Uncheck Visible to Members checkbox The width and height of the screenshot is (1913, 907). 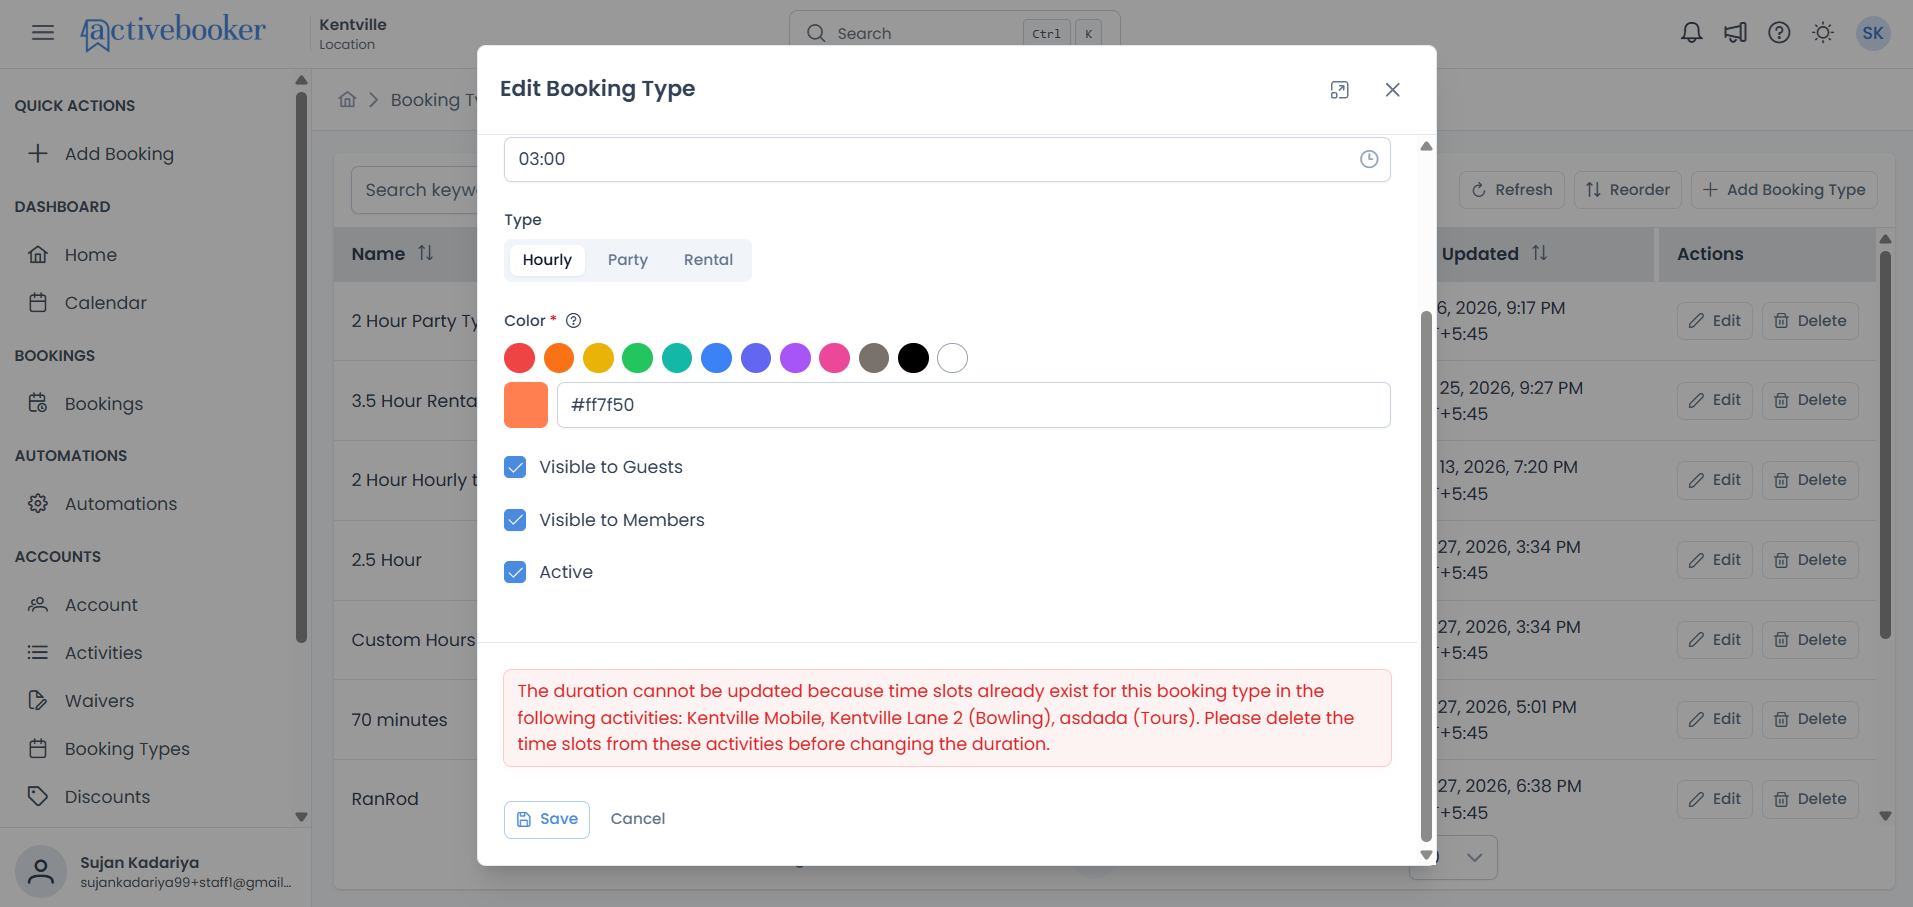(x=515, y=520)
